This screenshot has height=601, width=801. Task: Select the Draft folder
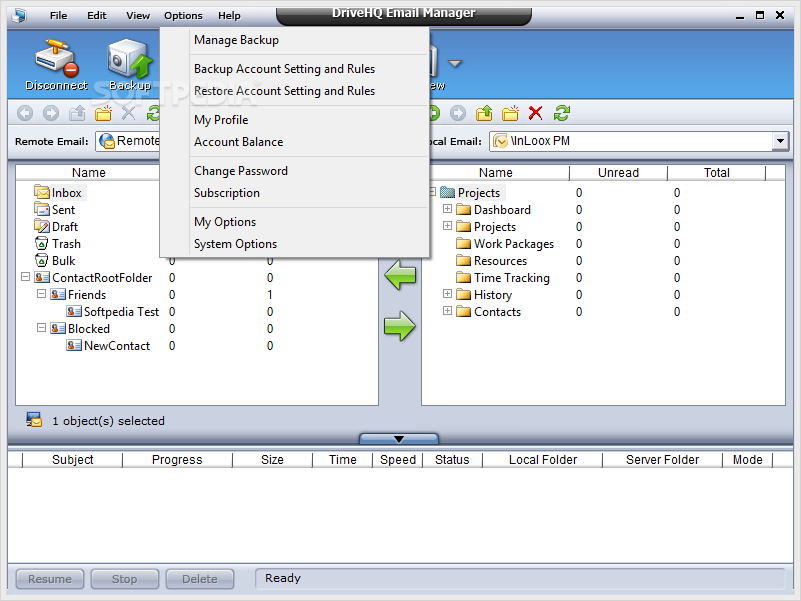(x=65, y=226)
